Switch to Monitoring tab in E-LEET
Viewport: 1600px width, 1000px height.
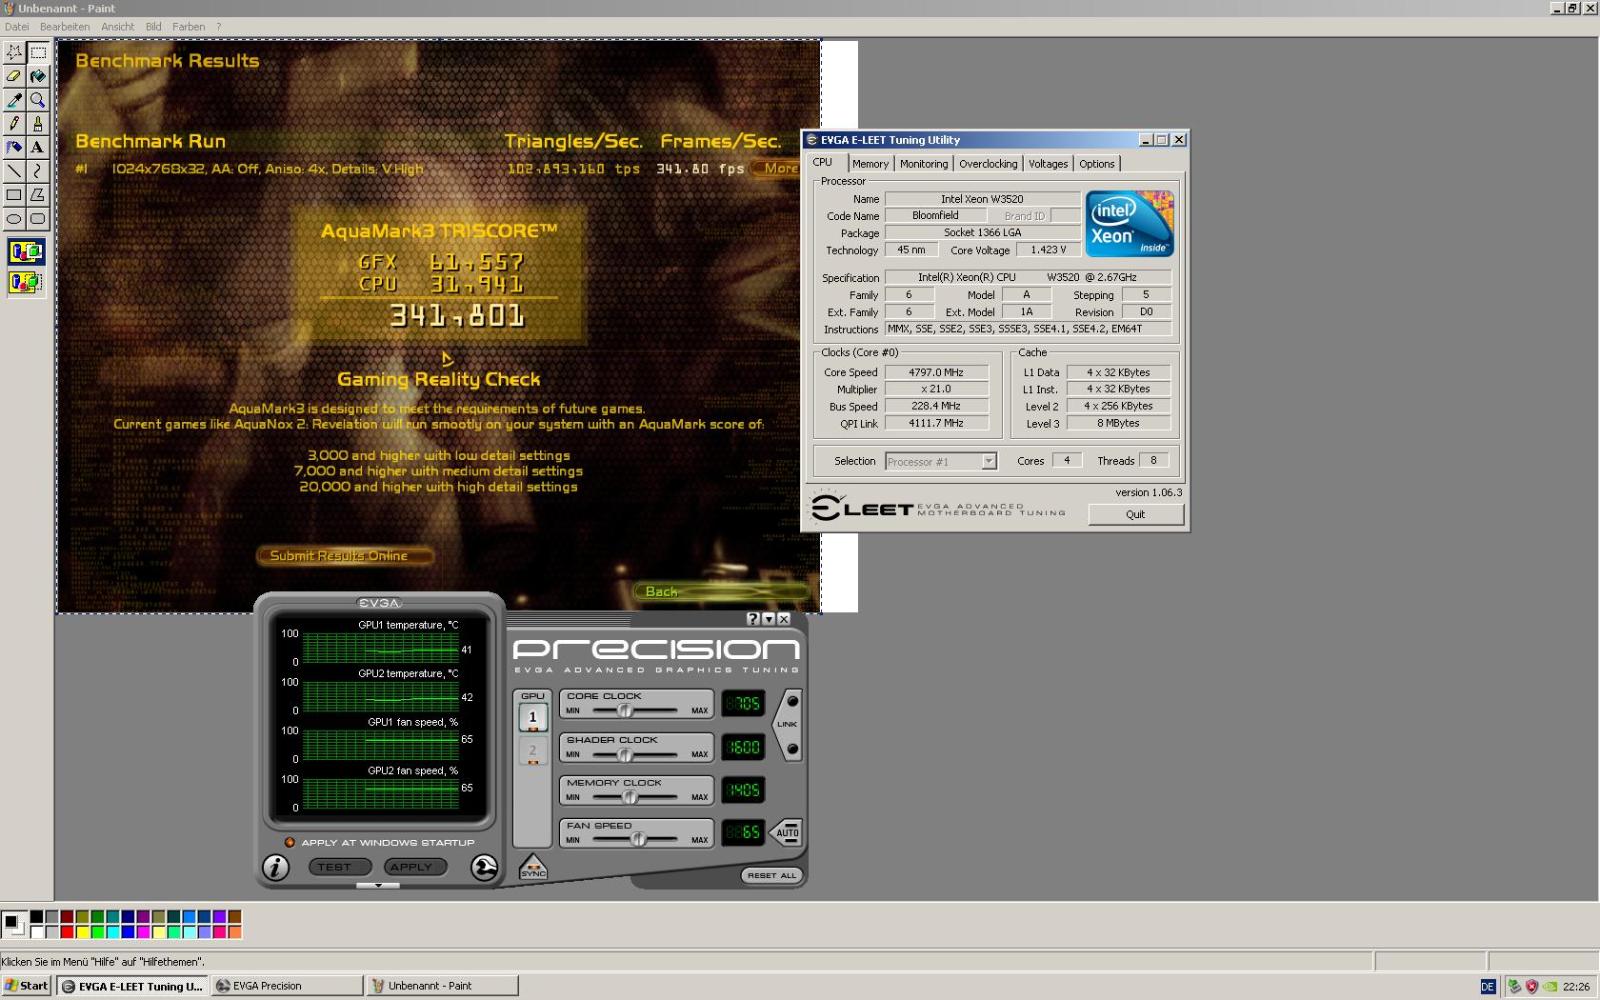point(923,164)
